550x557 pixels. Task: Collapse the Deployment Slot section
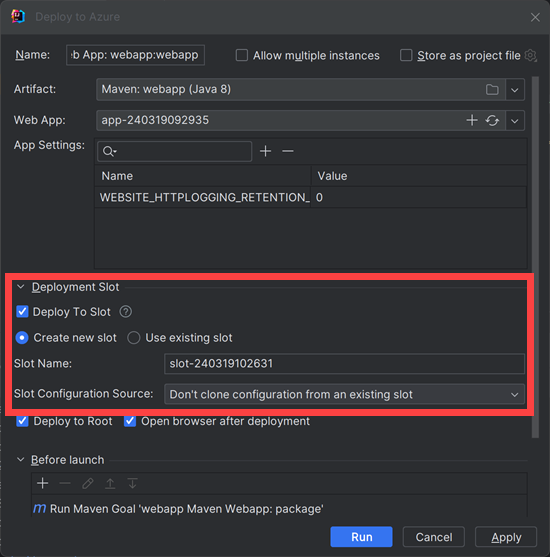(x=21, y=287)
